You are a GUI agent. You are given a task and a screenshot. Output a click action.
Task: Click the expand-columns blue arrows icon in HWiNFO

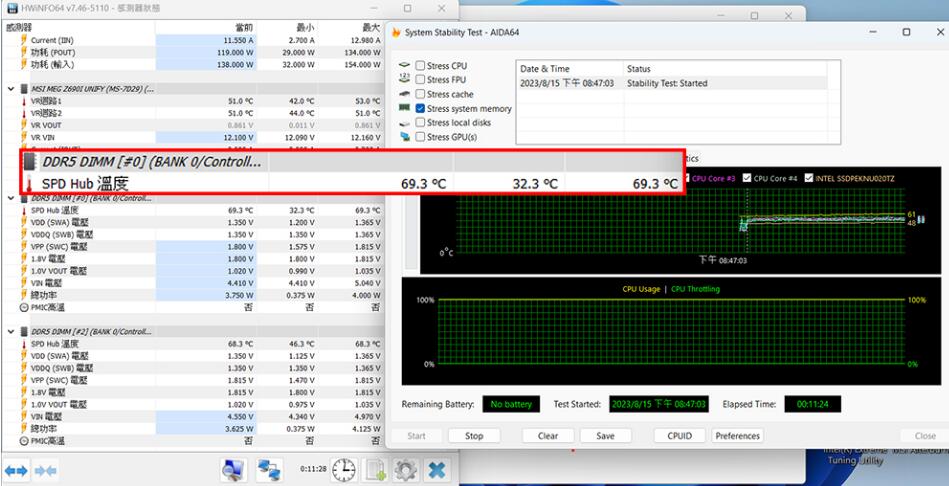[x=16, y=470]
